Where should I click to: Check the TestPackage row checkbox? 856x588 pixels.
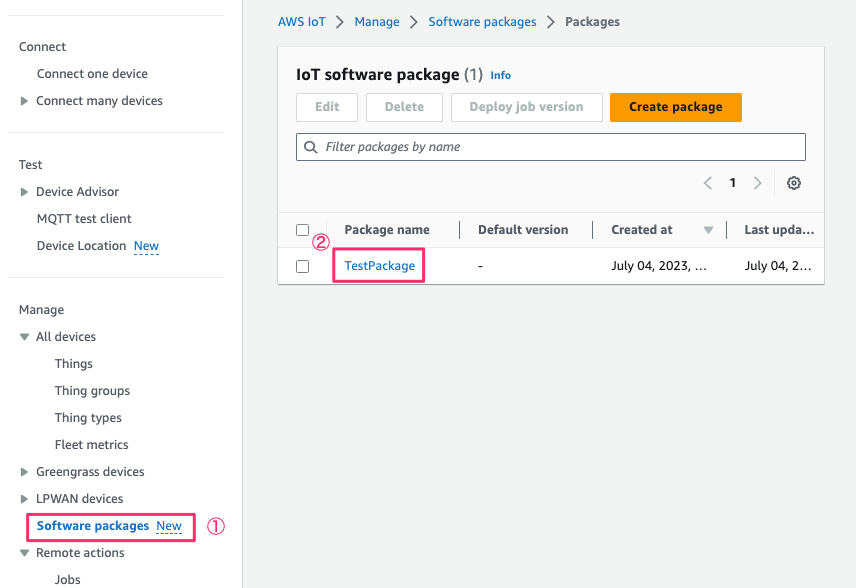pyautogui.click(x=303, y=265)
